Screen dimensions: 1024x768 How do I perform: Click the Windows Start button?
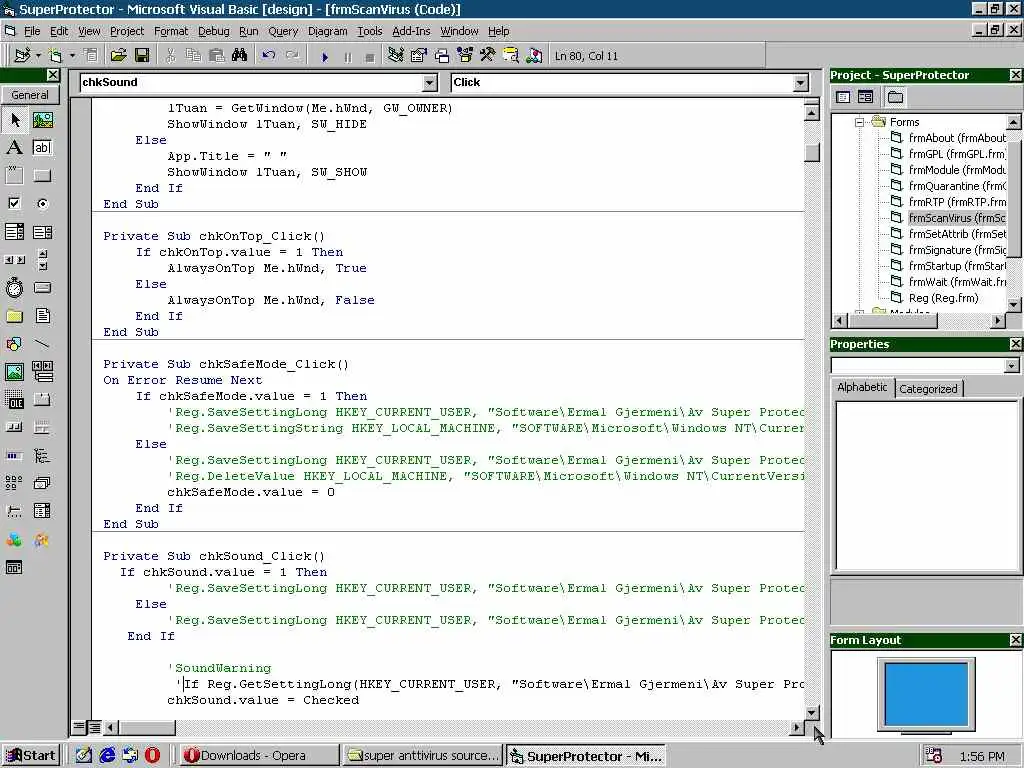pyautogui.click(x=31, y=756)
